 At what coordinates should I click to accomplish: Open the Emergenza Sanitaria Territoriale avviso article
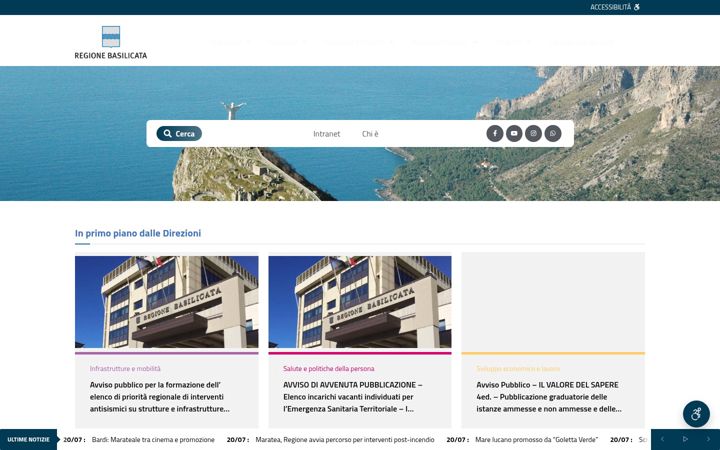click(353, 397)
